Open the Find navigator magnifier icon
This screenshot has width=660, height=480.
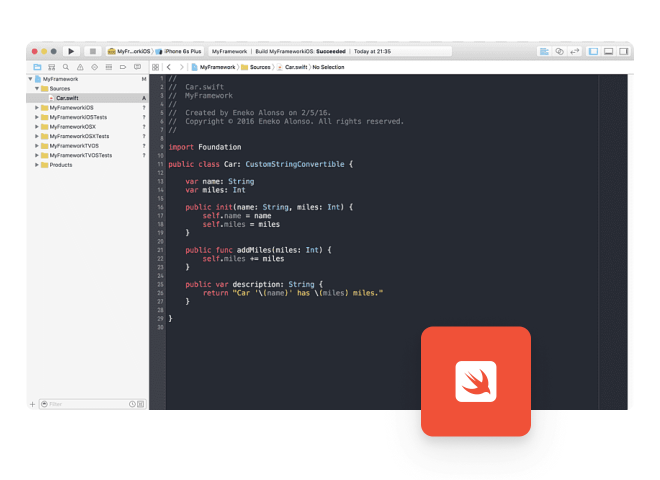[x=66, y=67]
